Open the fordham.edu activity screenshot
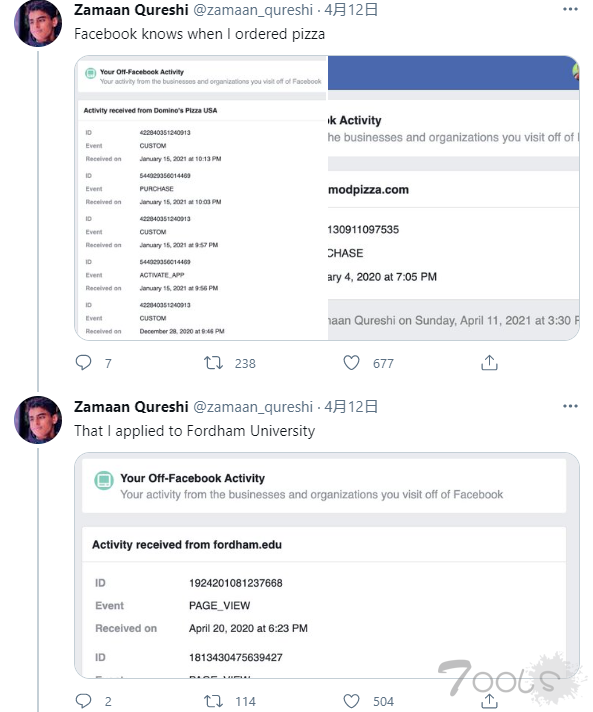This screenshot has width=593, height=712. (x=327, y=565)
